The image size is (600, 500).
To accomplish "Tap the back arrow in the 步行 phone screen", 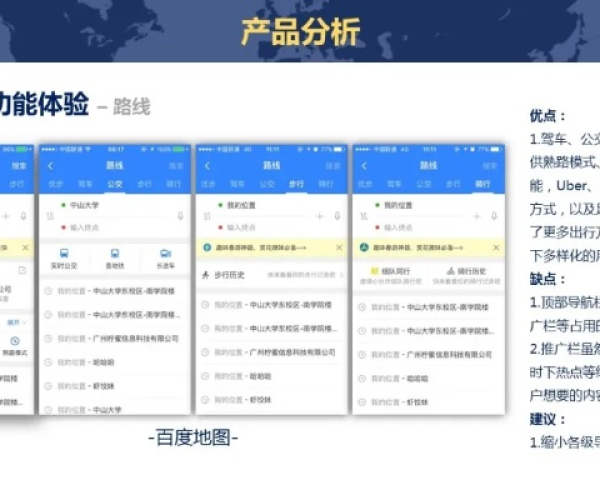I will coord(207,166).
